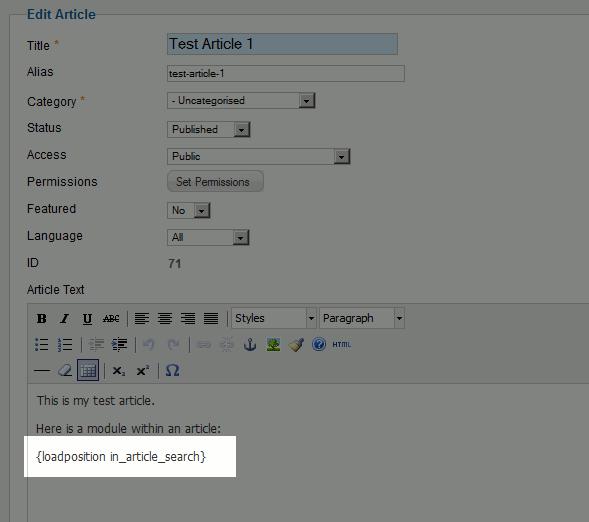The width and height of the screenshot is (589, 522).
Task: Insert a special character Omega
Action: (172, 371)
